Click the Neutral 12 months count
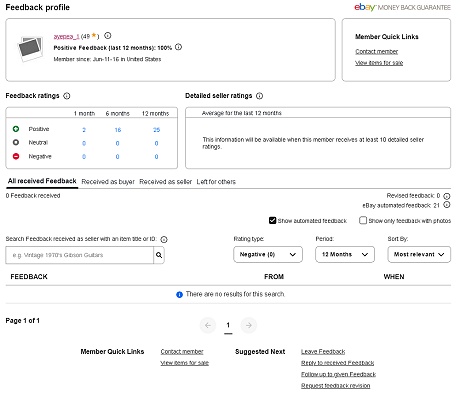The image size is (460, 400). 156,143
